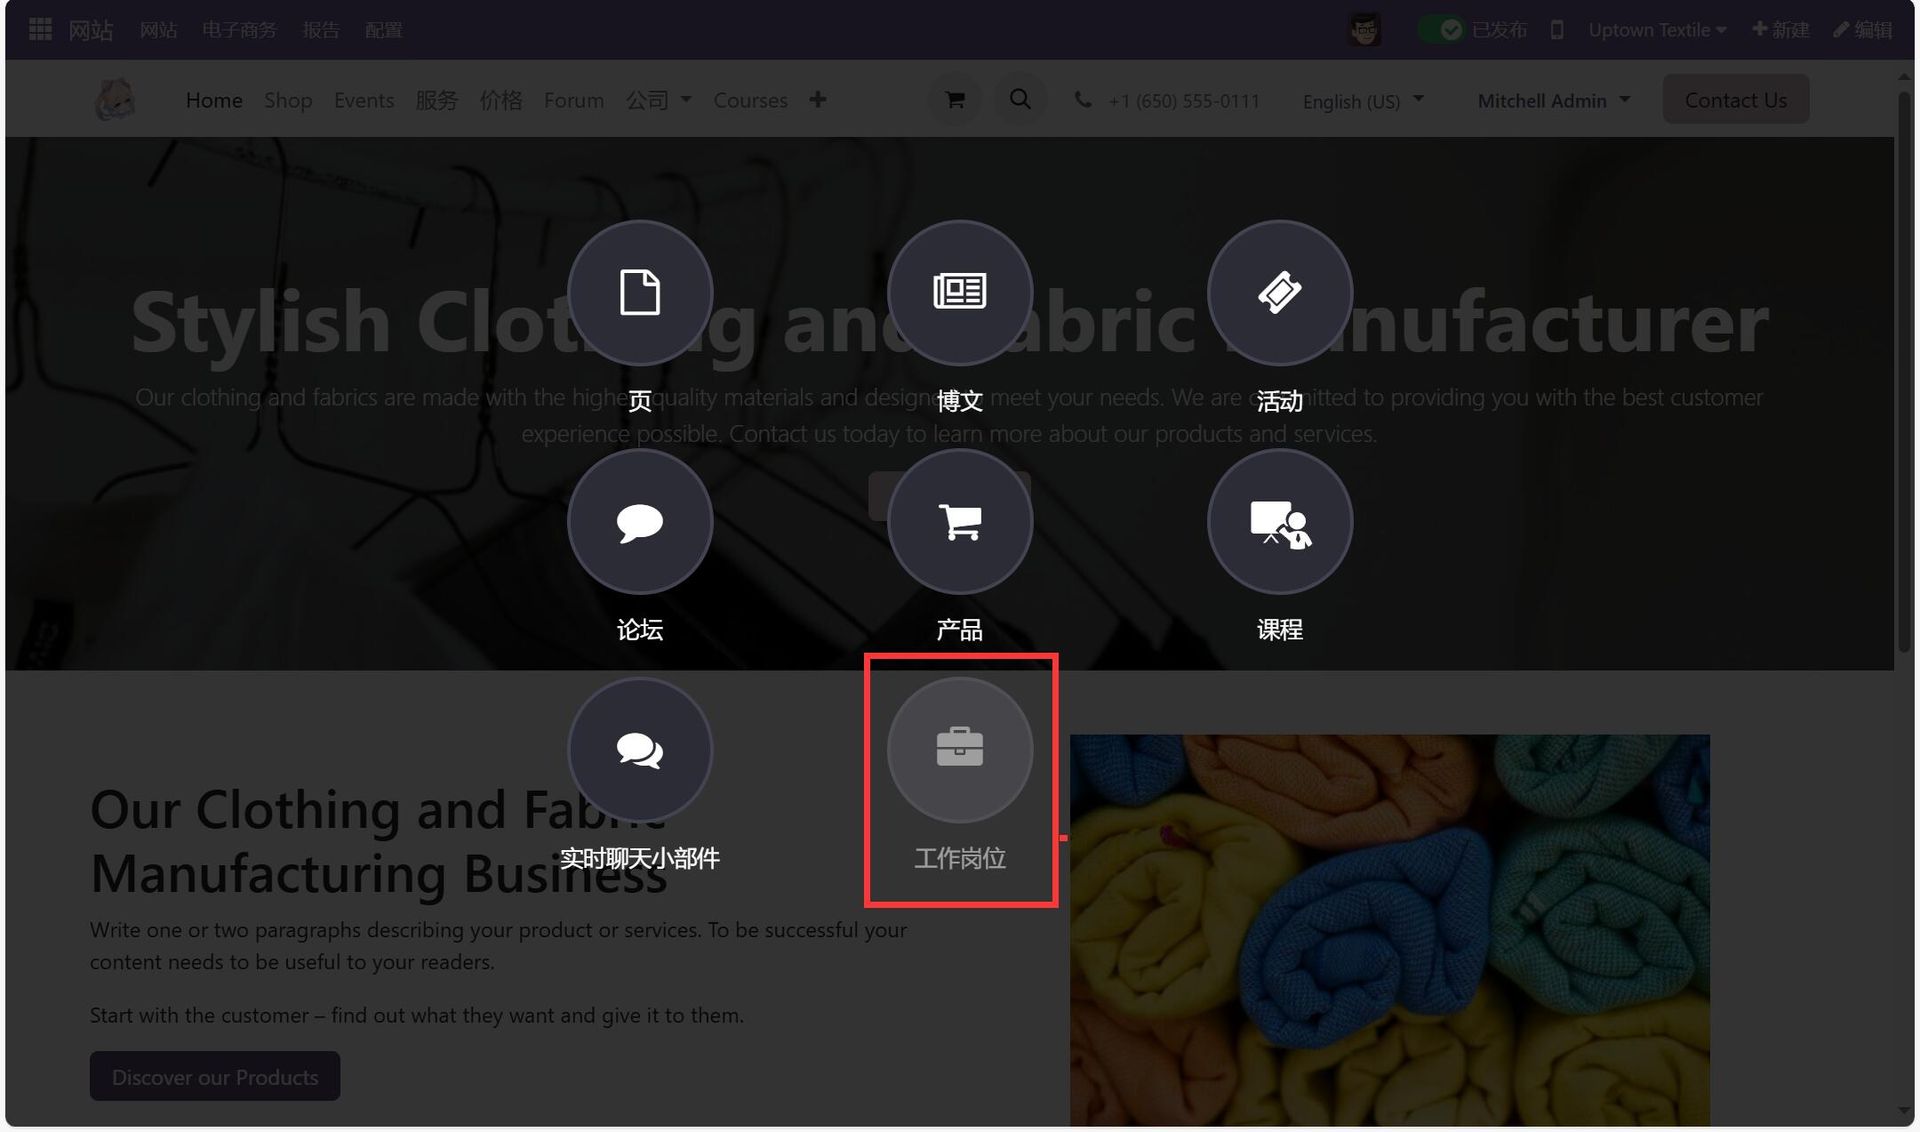This screenshot has width=1920, height=1132.
Task: Open the 电子商务 menu
Action: pos(239,30)
